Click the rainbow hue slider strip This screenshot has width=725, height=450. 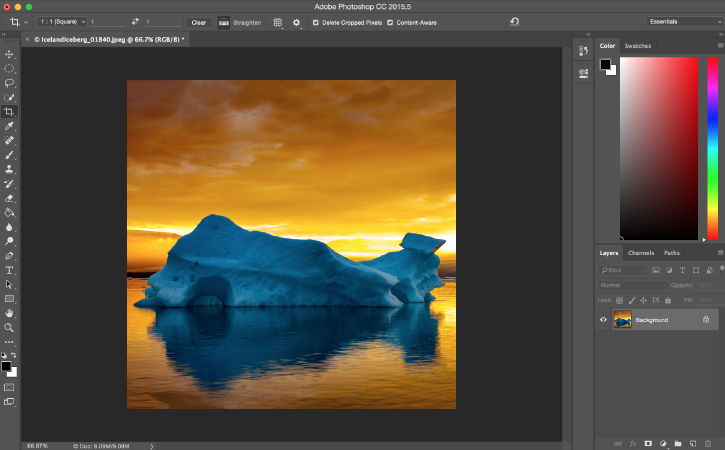(x=711, y=147)
